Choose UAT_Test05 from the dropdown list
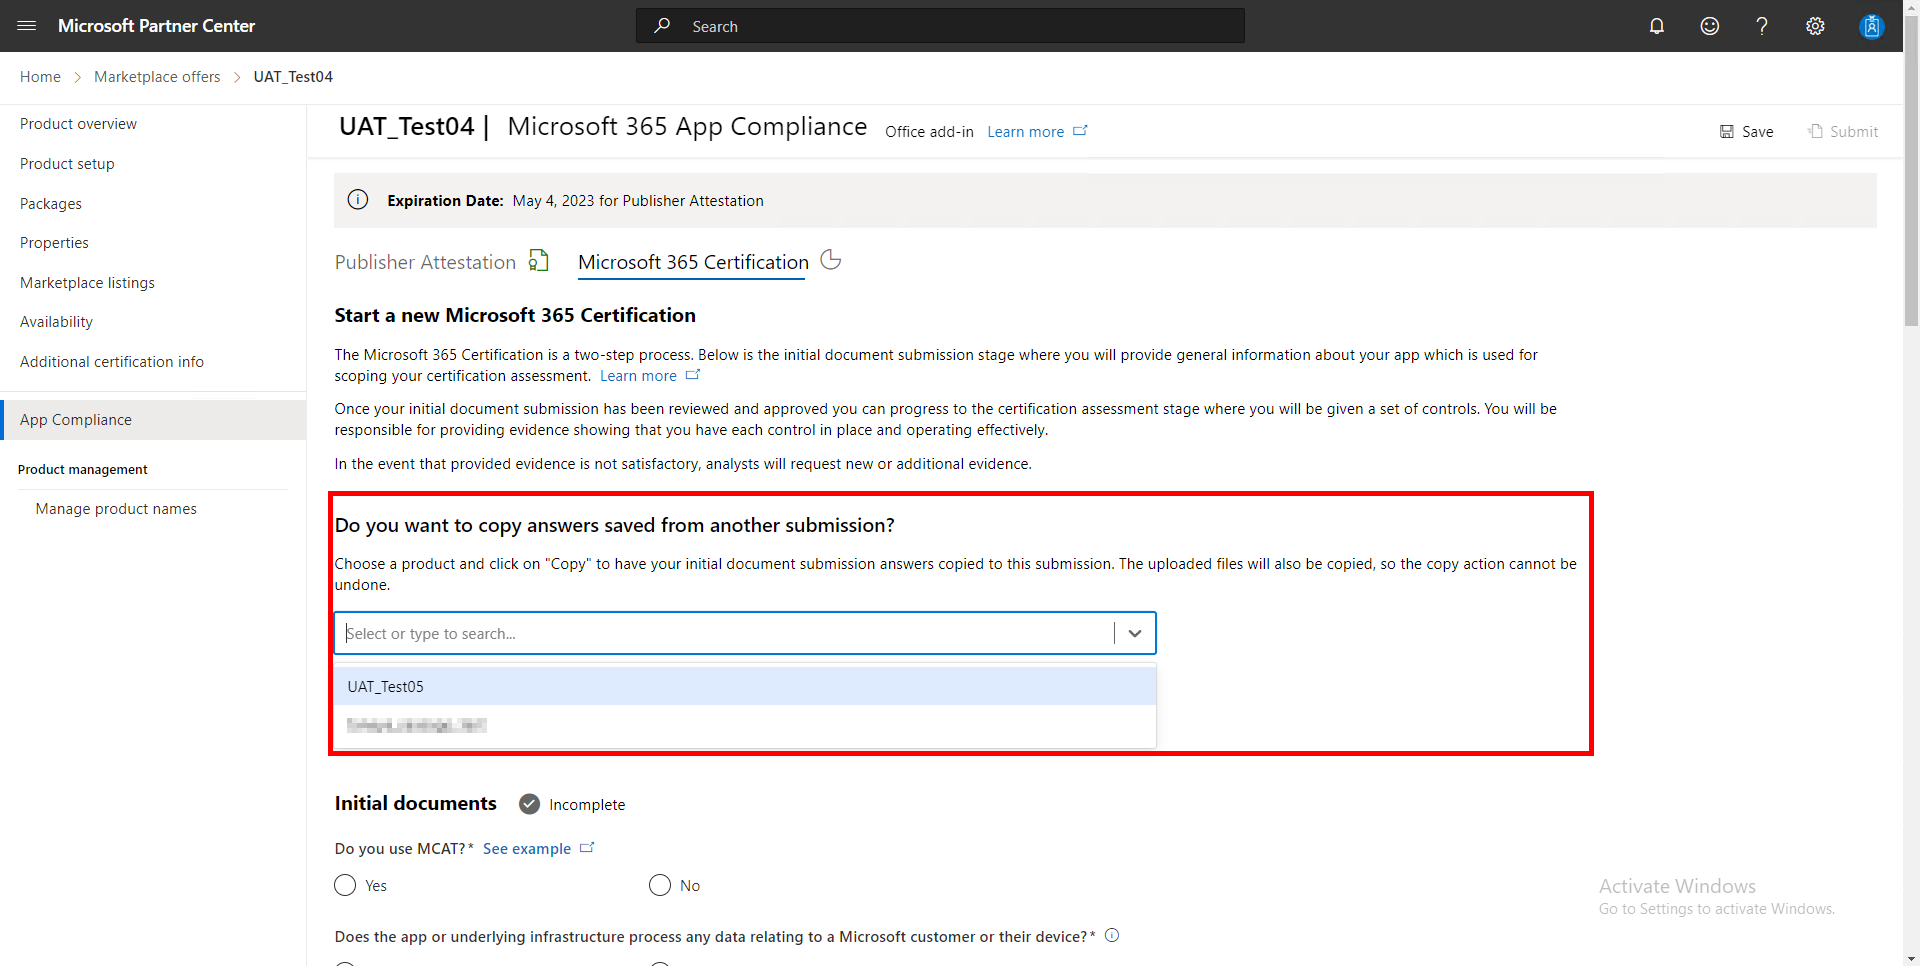Viewport: 1920px width, 966px height. tap(745, 686)
